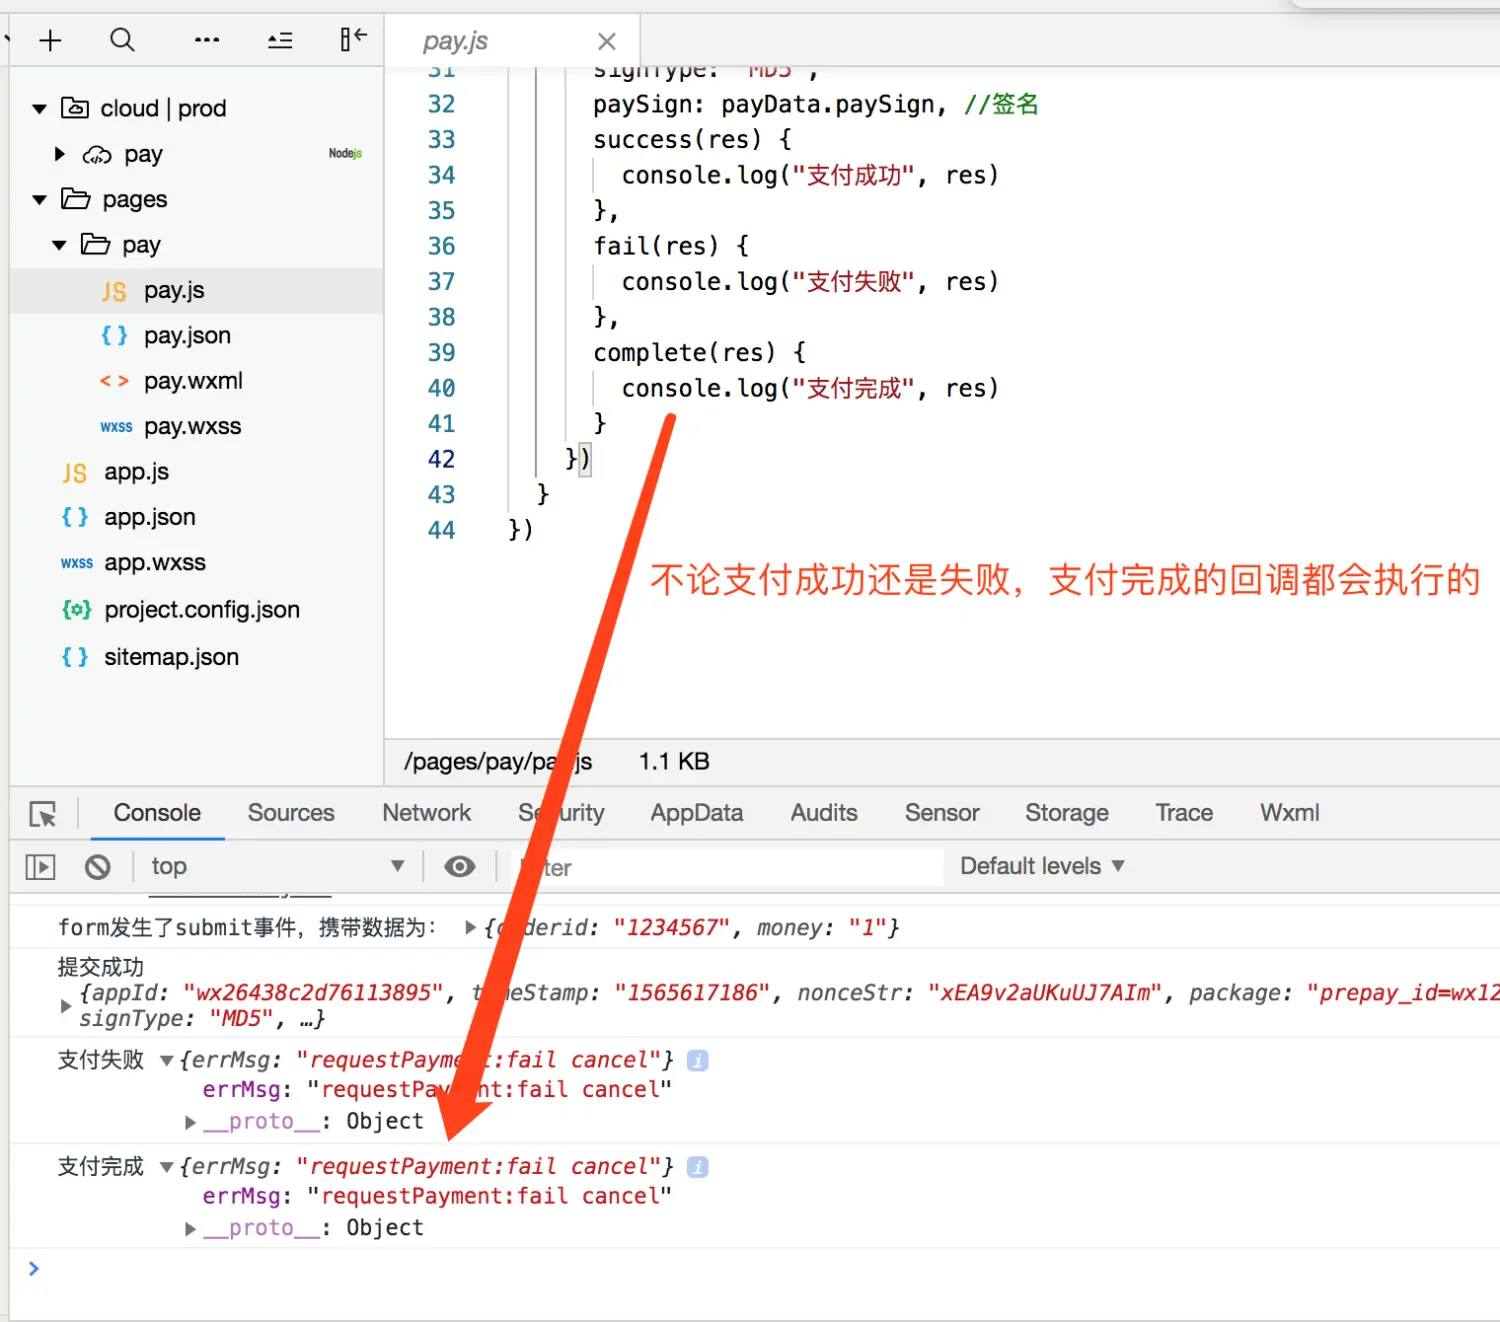Click the /pages/pay/pay.js path in status bar
1500x1322 pixels.
[498, 762]
